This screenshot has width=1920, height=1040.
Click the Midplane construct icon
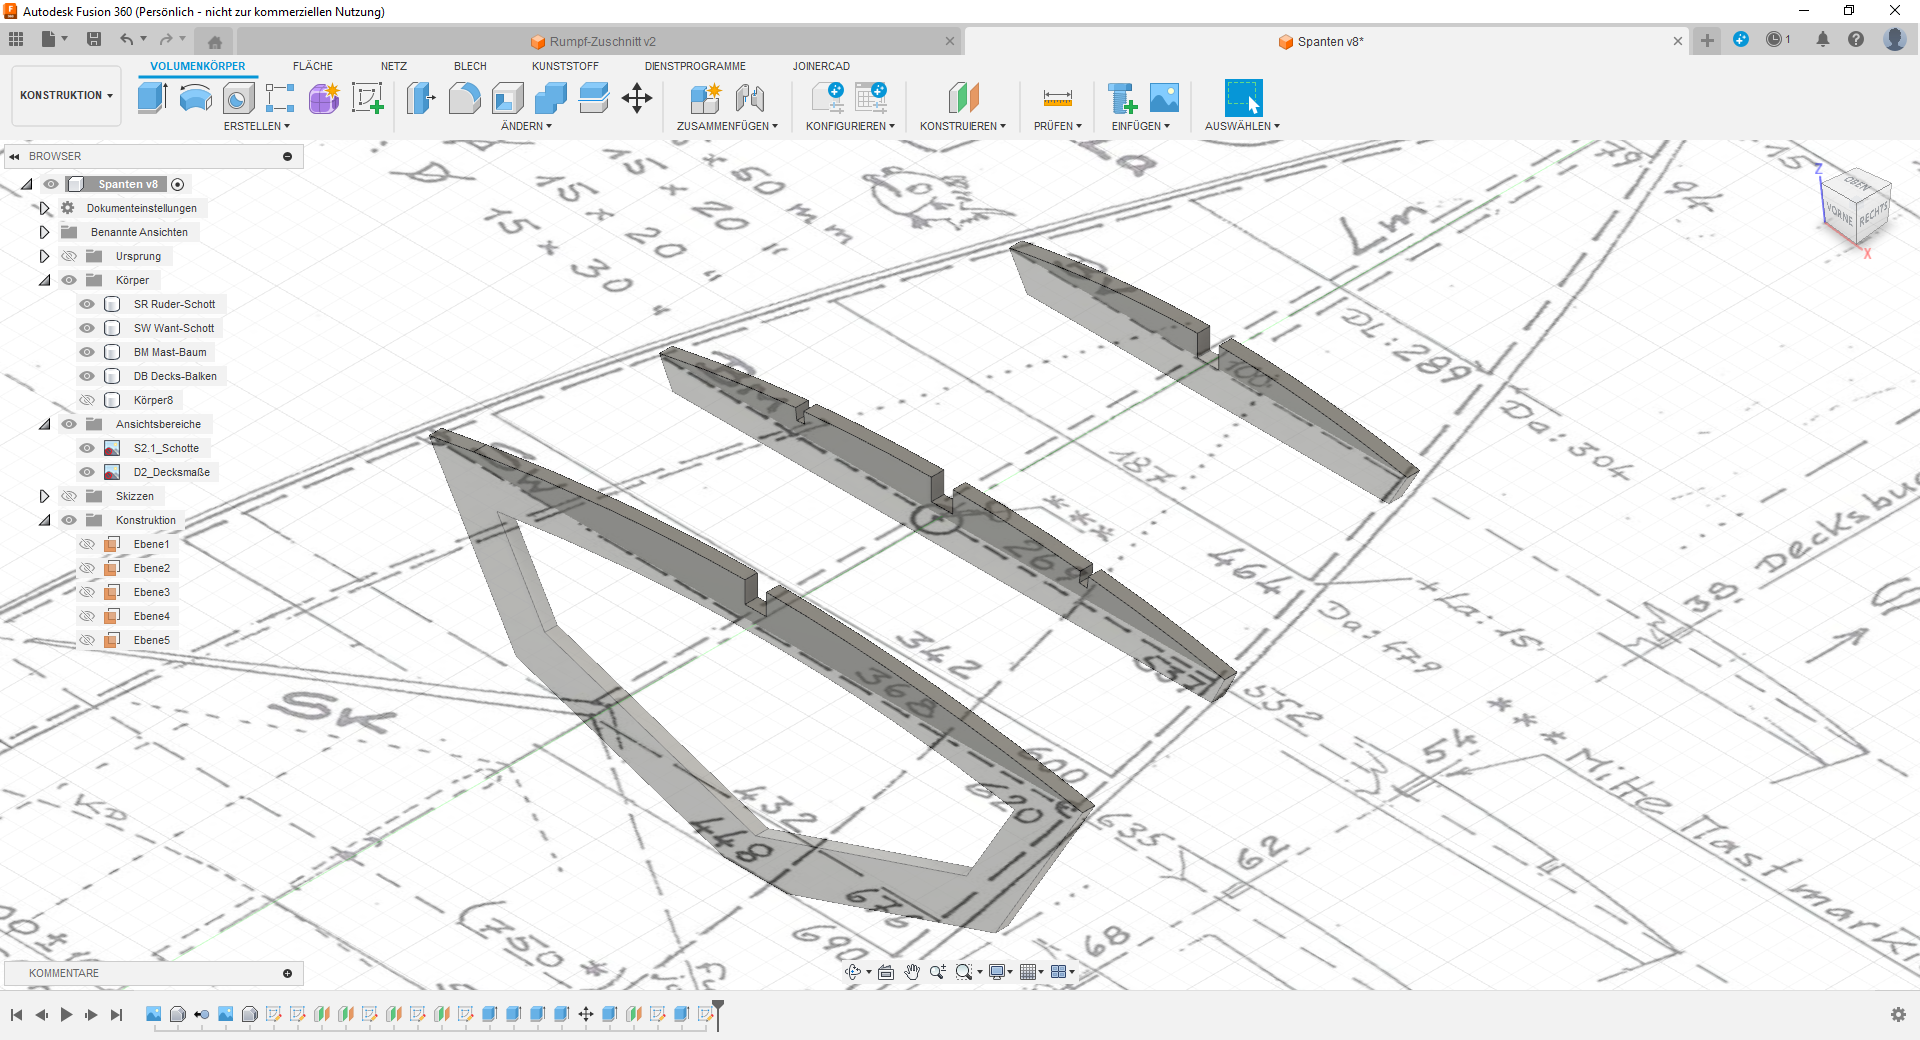[963, 98]
